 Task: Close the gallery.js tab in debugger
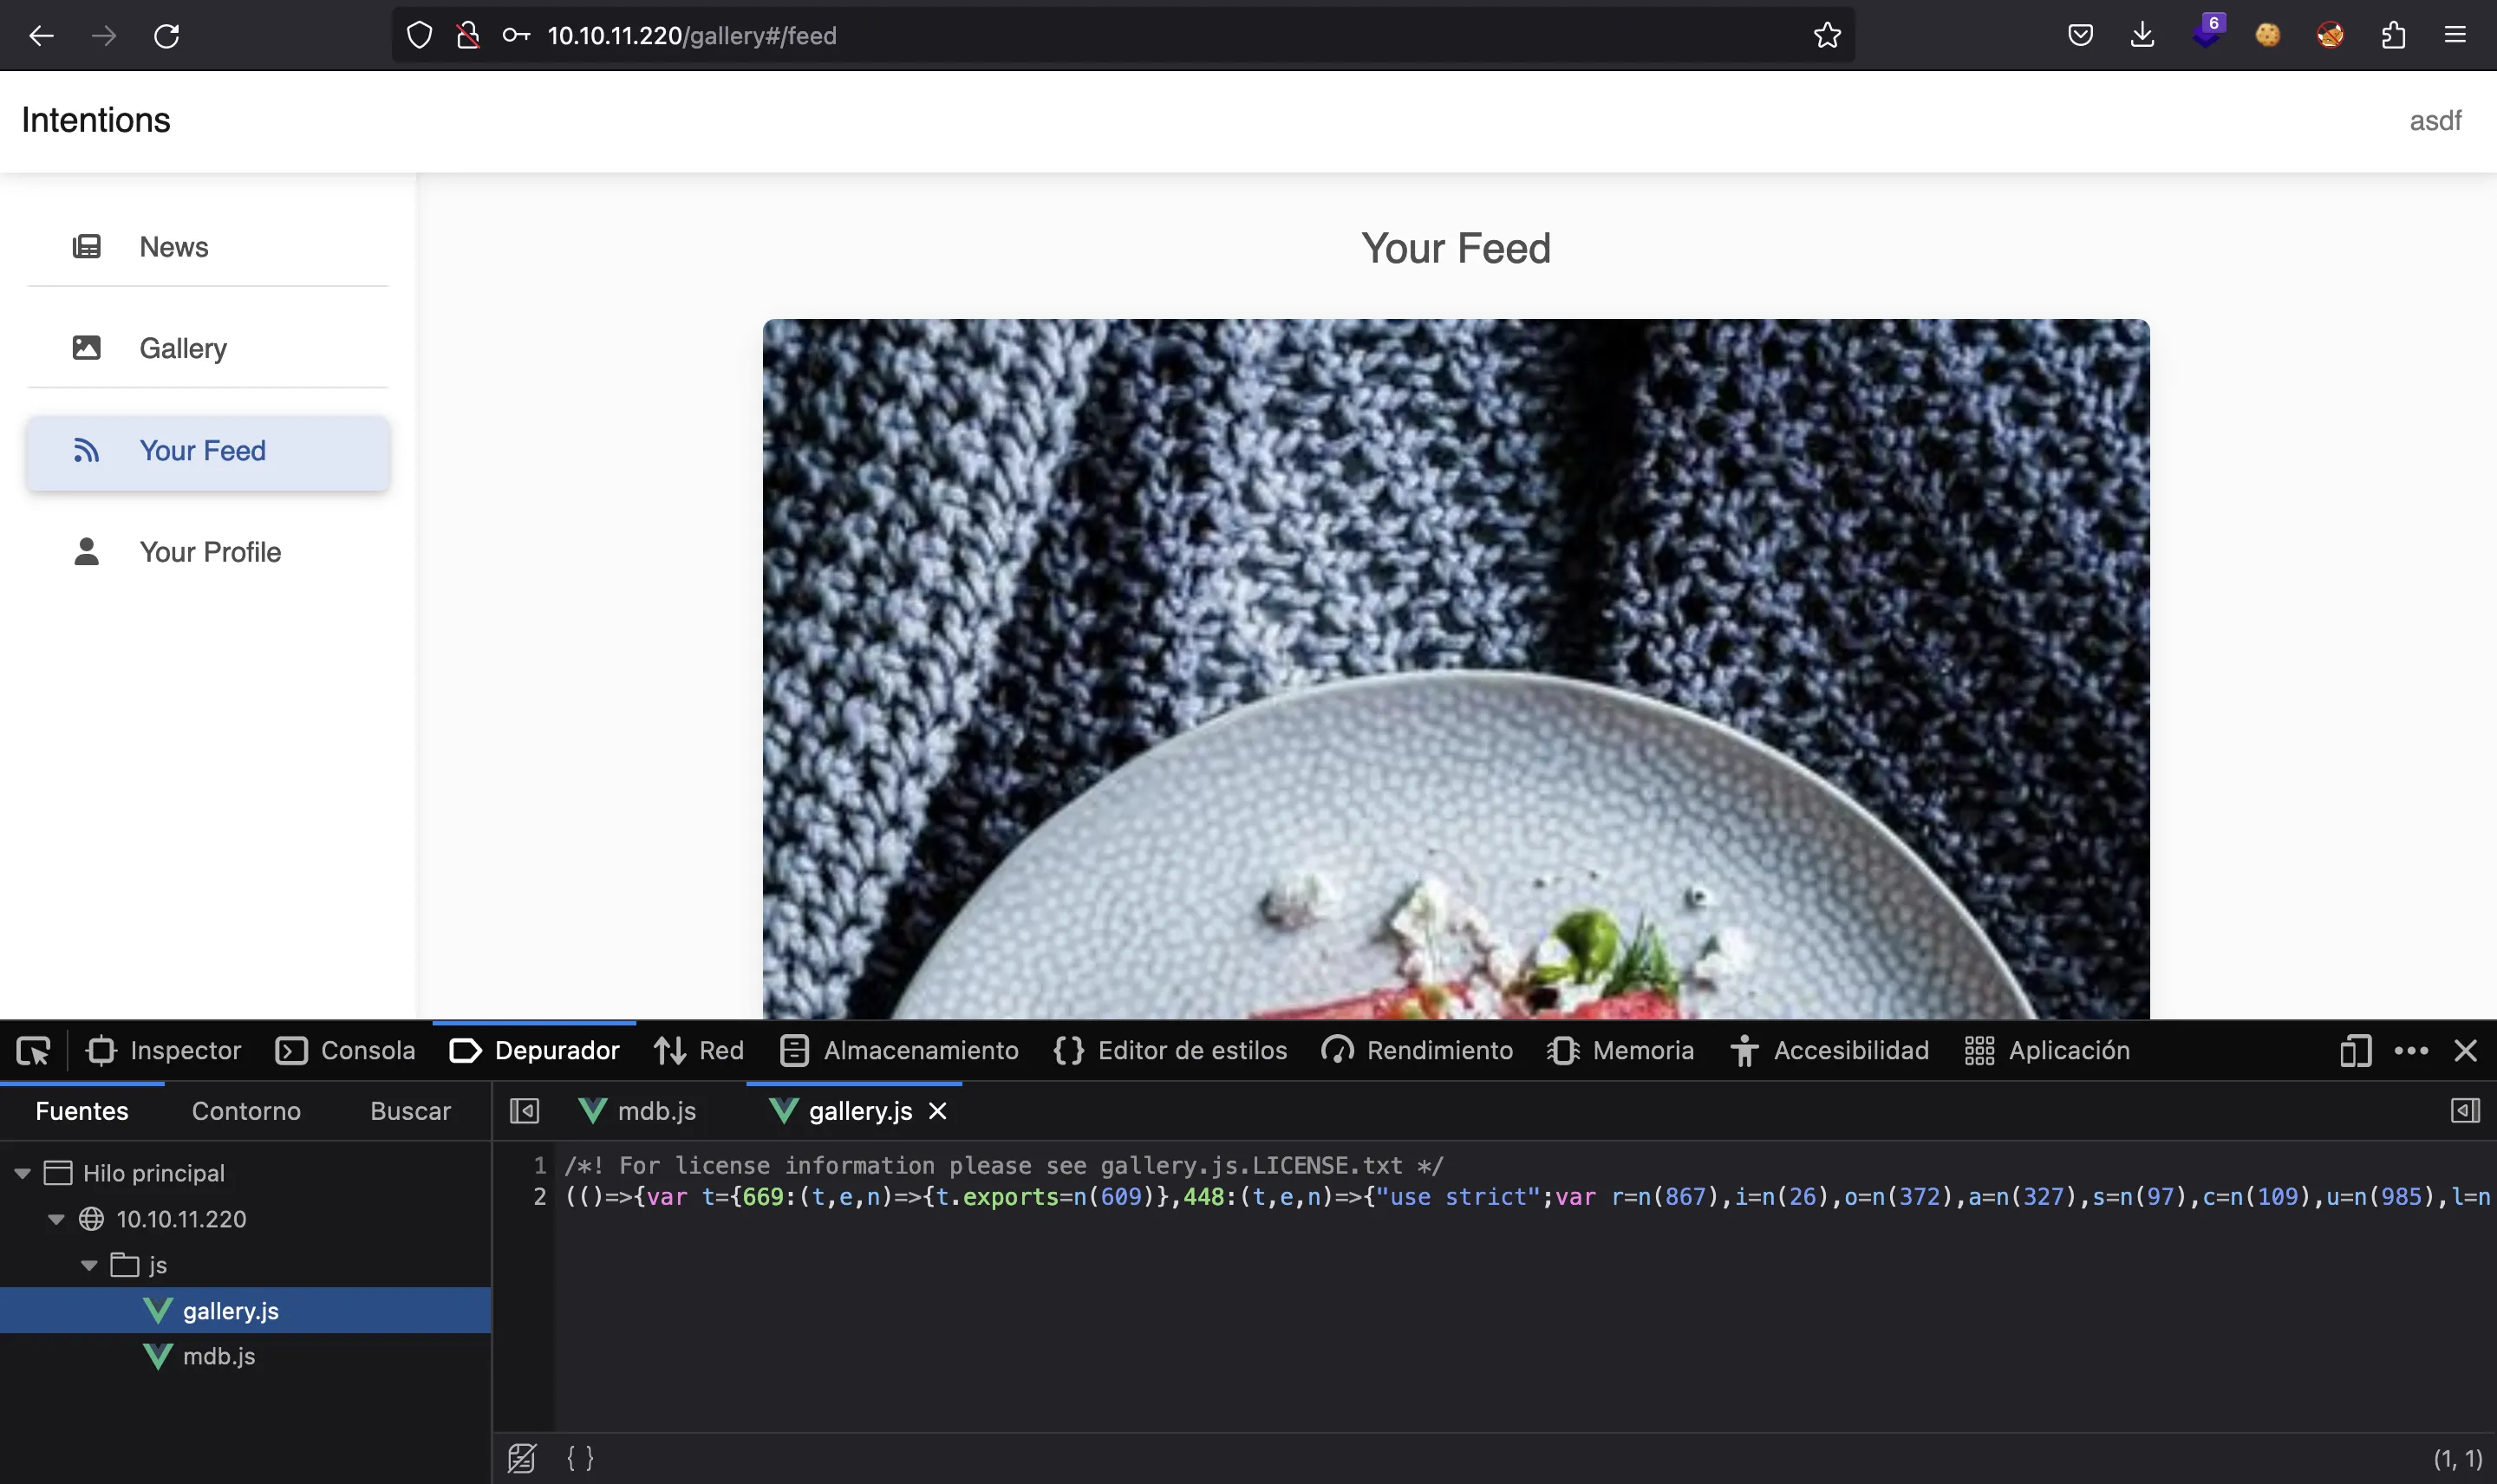[936, 1111]
